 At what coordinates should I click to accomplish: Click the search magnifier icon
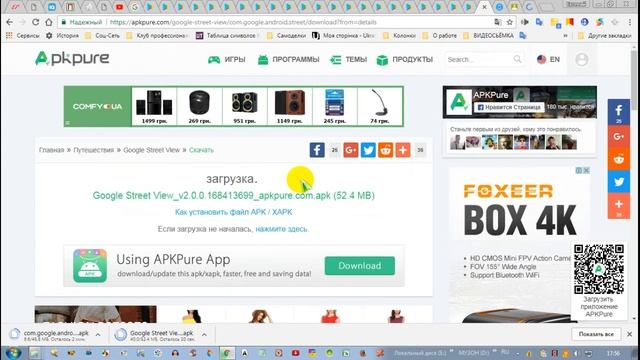pyautogui.click(x=517, y=59)
